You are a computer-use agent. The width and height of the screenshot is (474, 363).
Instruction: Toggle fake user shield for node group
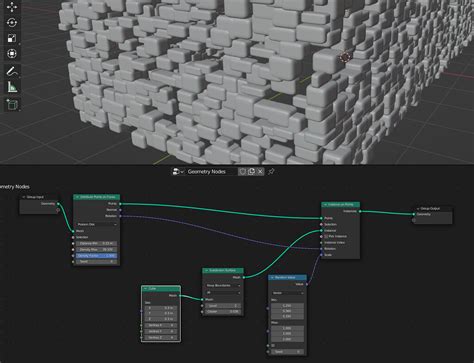pos(243,172)
